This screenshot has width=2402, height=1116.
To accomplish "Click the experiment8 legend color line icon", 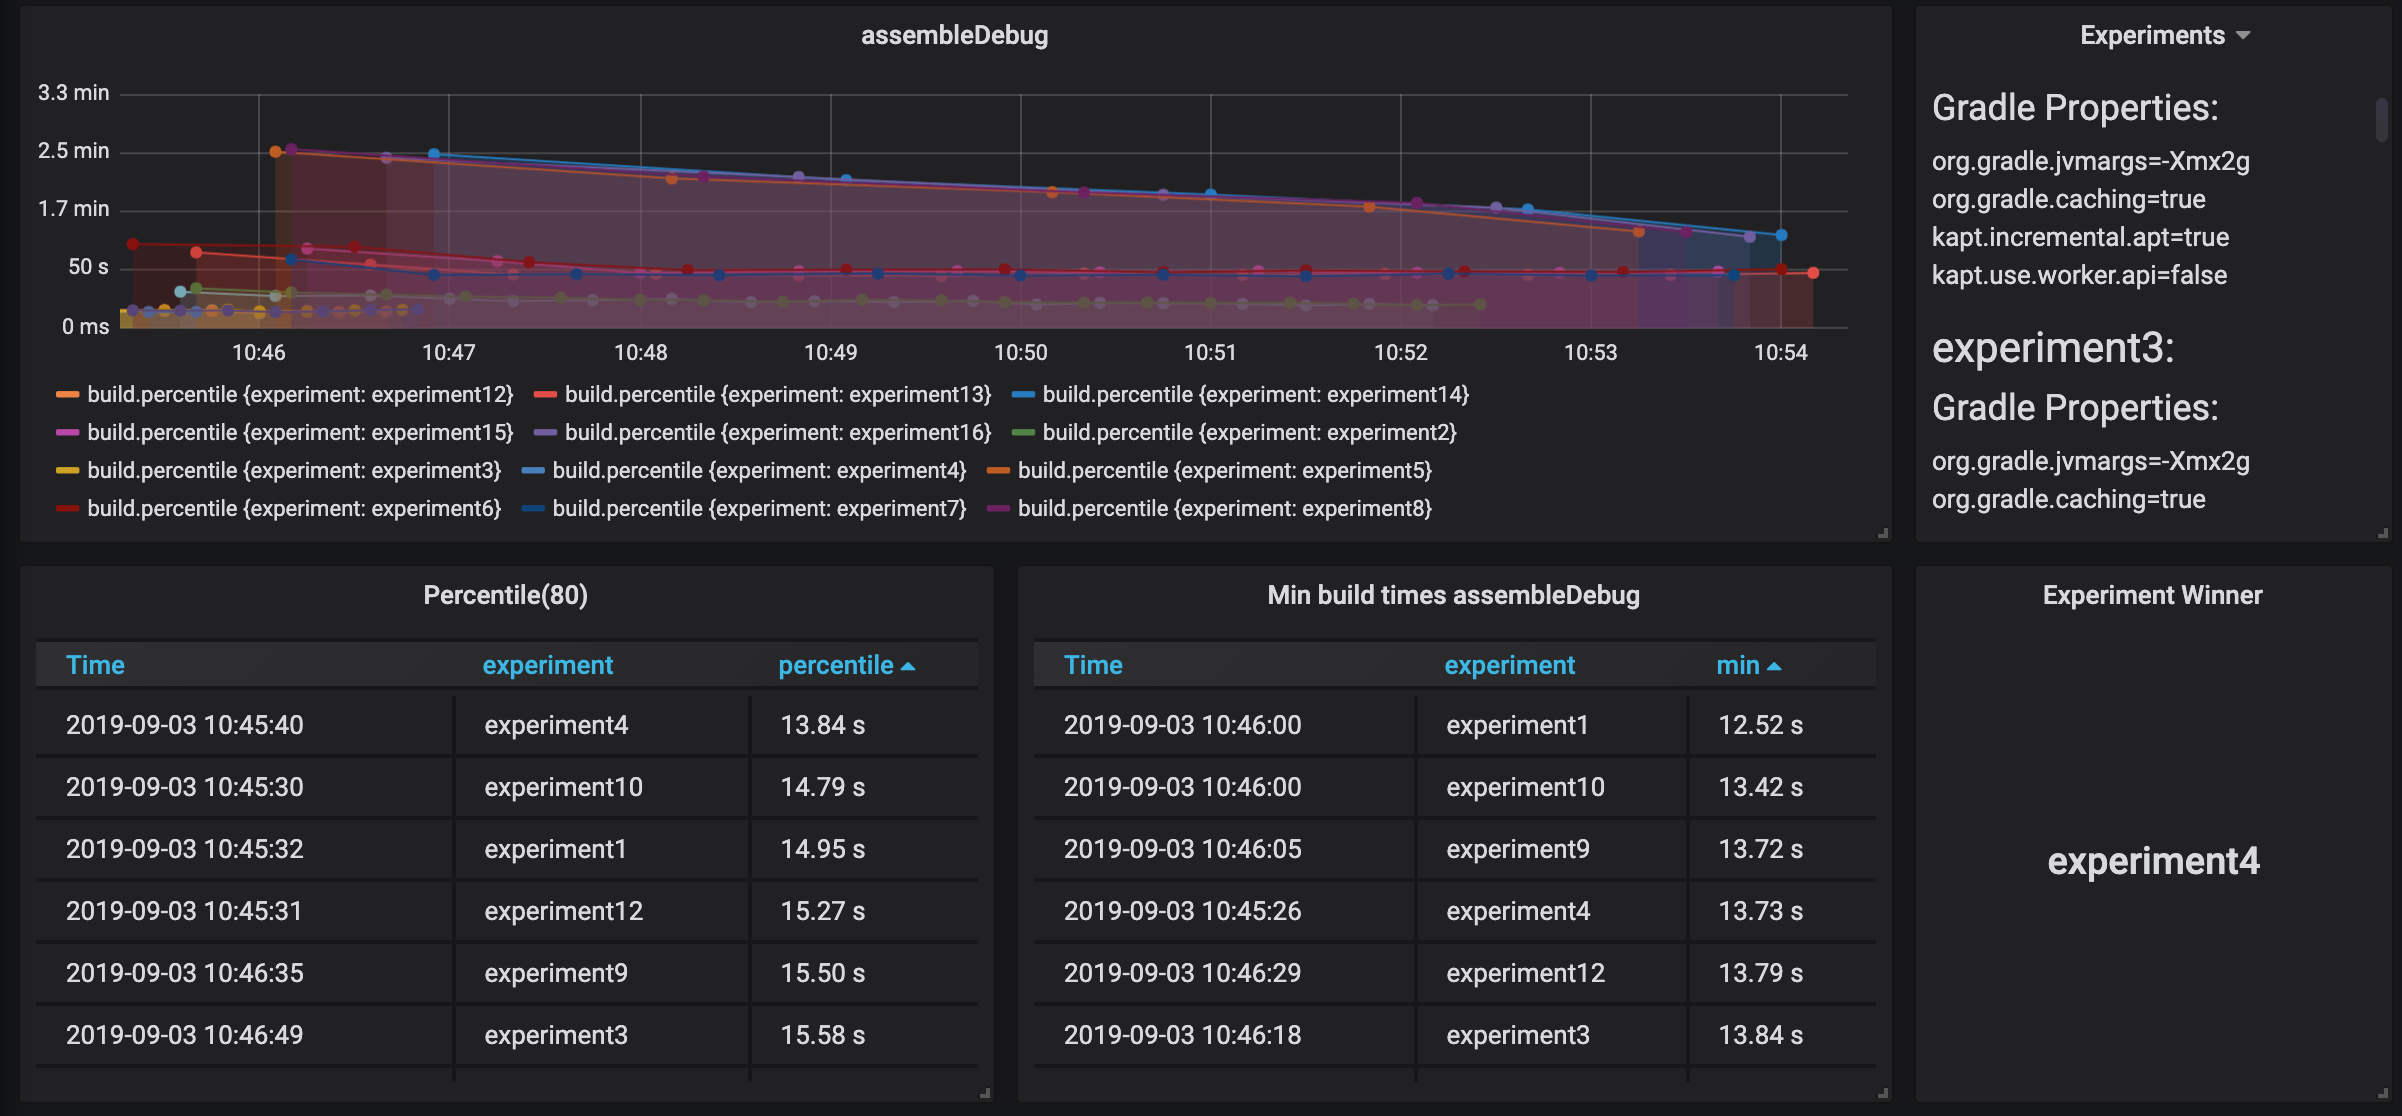I will pos(998,509).
